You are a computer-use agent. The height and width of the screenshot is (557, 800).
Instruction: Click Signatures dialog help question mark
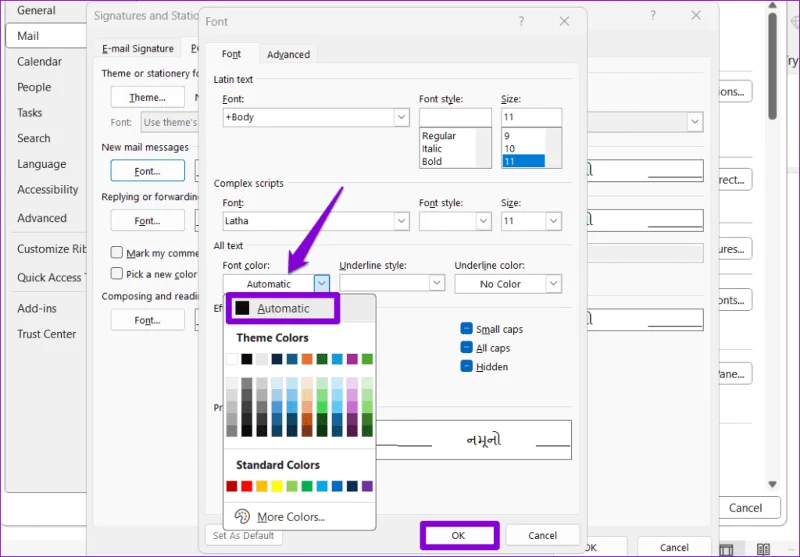point(653,15)
